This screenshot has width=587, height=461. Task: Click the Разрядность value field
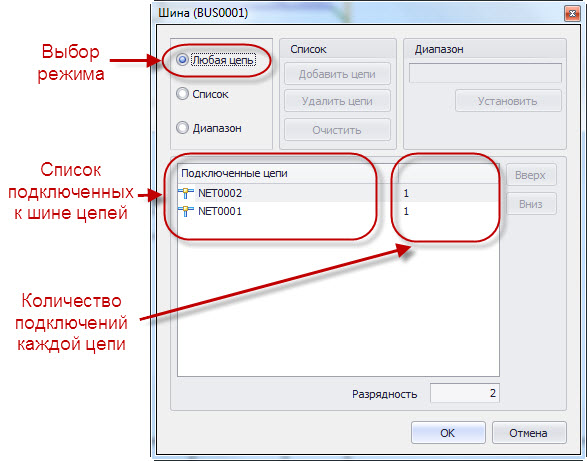[x=465, y=393]
